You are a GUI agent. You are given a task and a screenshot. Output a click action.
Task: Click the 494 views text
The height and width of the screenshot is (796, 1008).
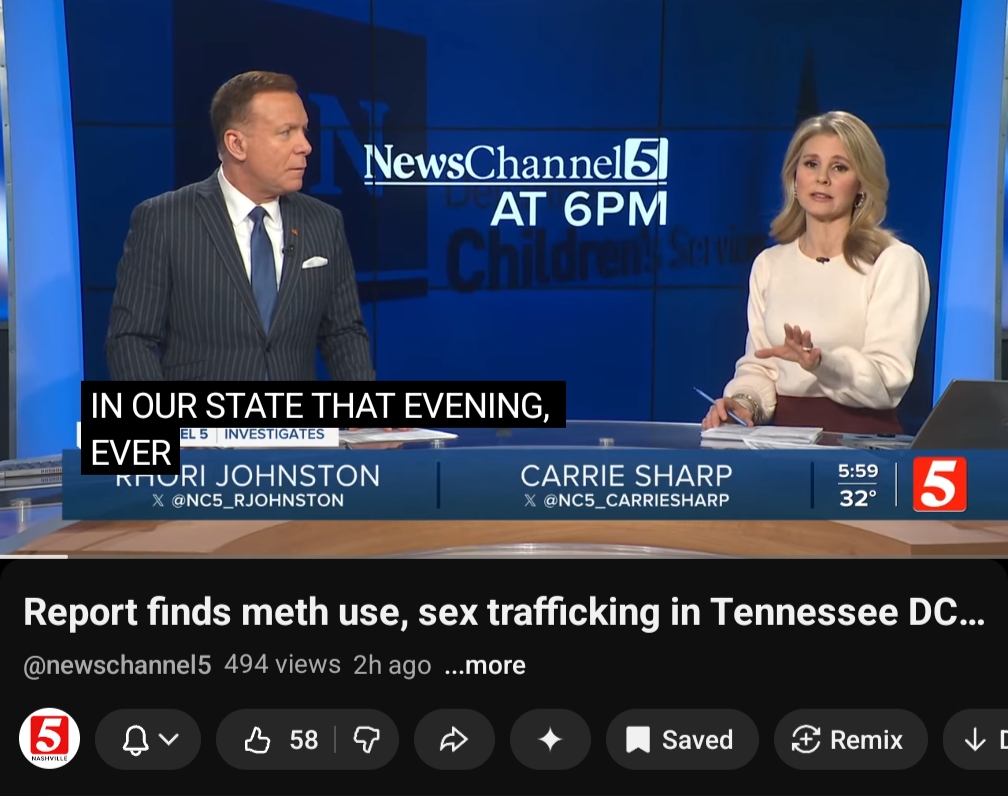click(x=282, y=664)
